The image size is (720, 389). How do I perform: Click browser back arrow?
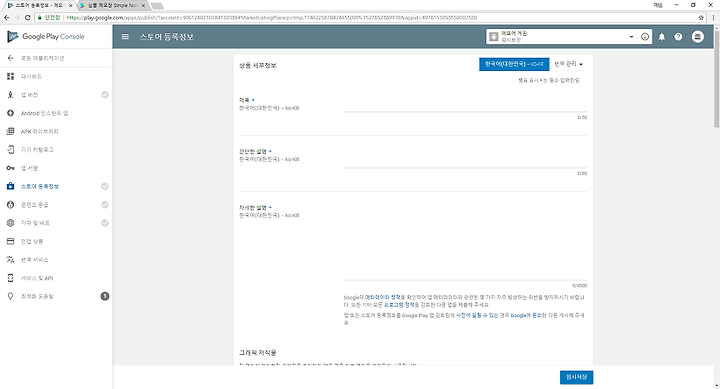[6, 17]
